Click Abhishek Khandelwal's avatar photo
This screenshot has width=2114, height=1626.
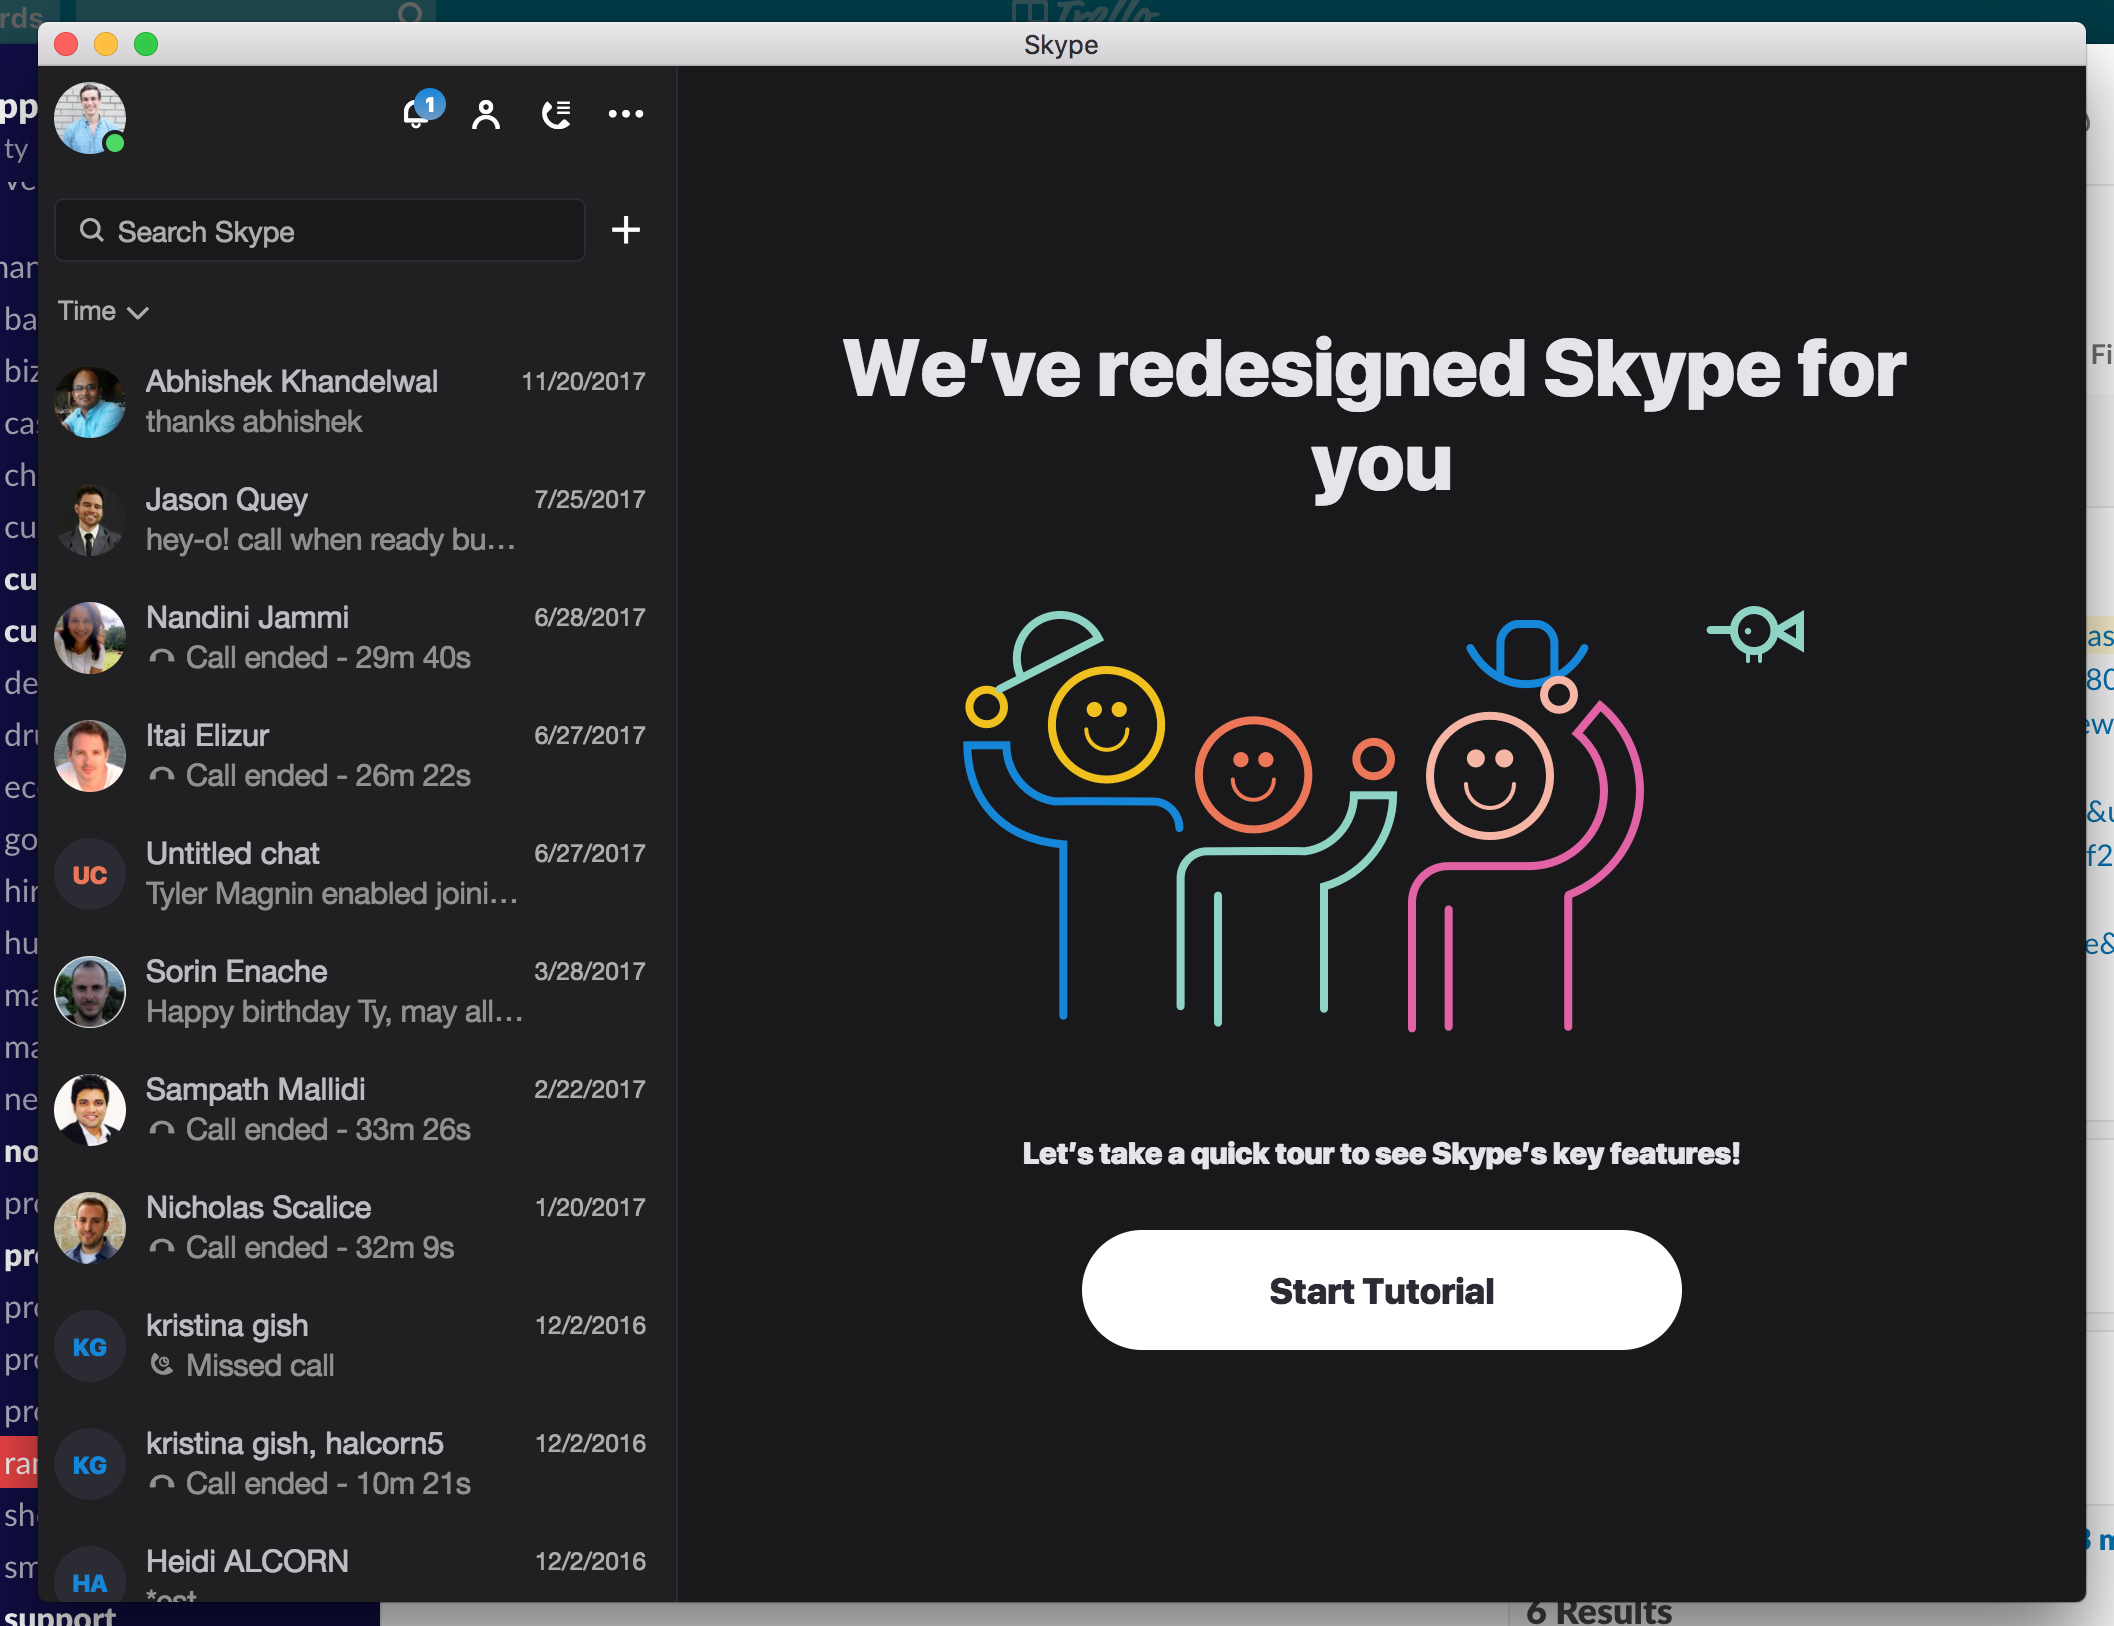coord(90,402)
